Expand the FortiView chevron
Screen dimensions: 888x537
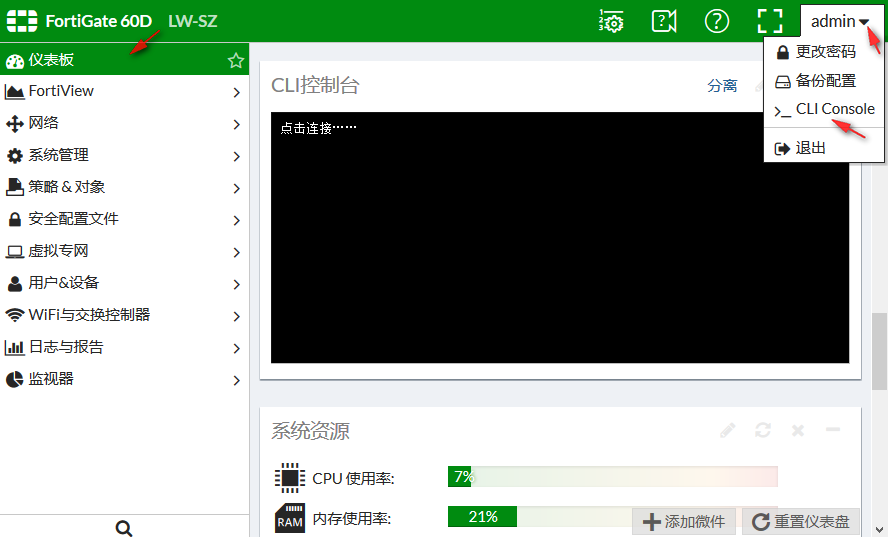pos(237,92)
